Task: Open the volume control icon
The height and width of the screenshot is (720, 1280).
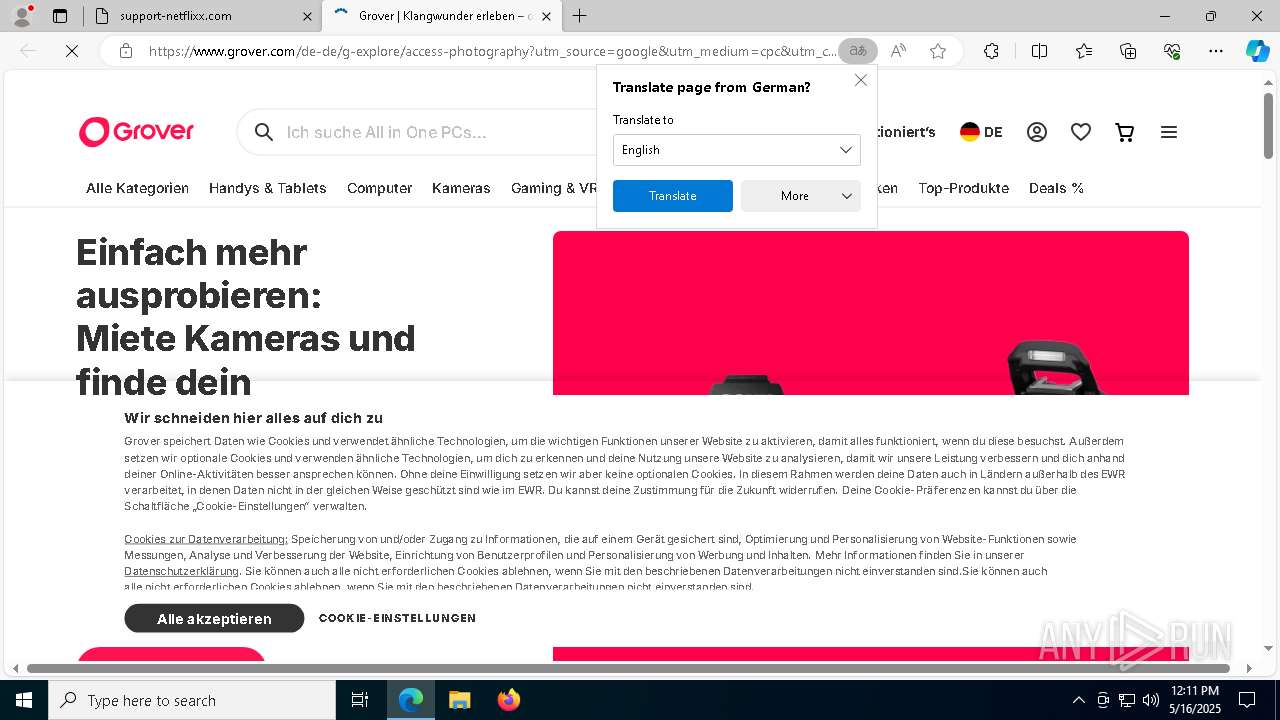Action: [1150, 700]
